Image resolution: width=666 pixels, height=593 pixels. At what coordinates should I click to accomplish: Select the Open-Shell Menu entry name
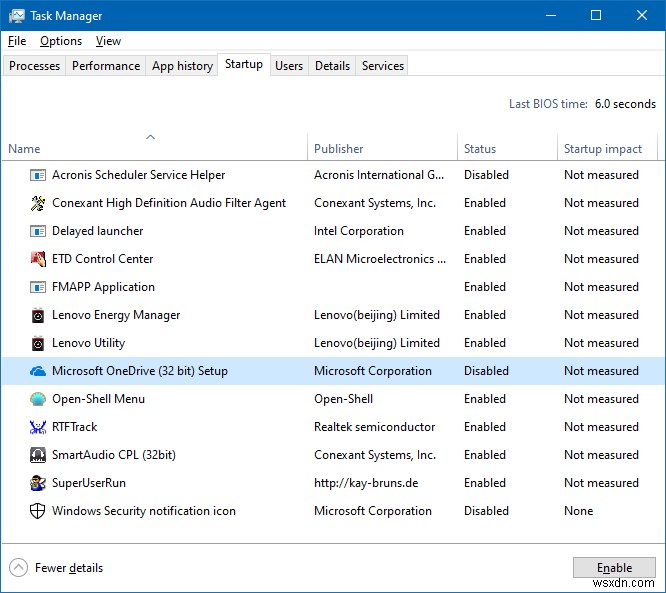pos(99,399)
